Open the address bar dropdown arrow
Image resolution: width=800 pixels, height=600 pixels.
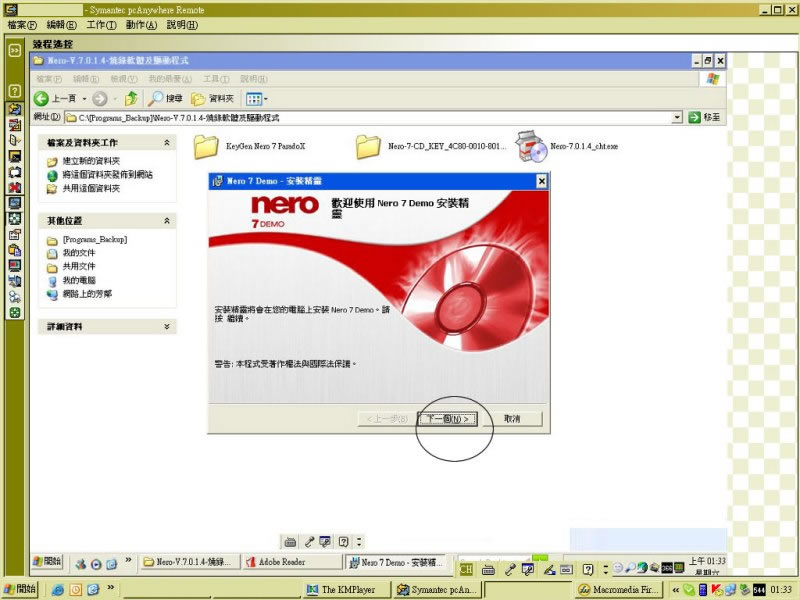[x=677, y=117]
